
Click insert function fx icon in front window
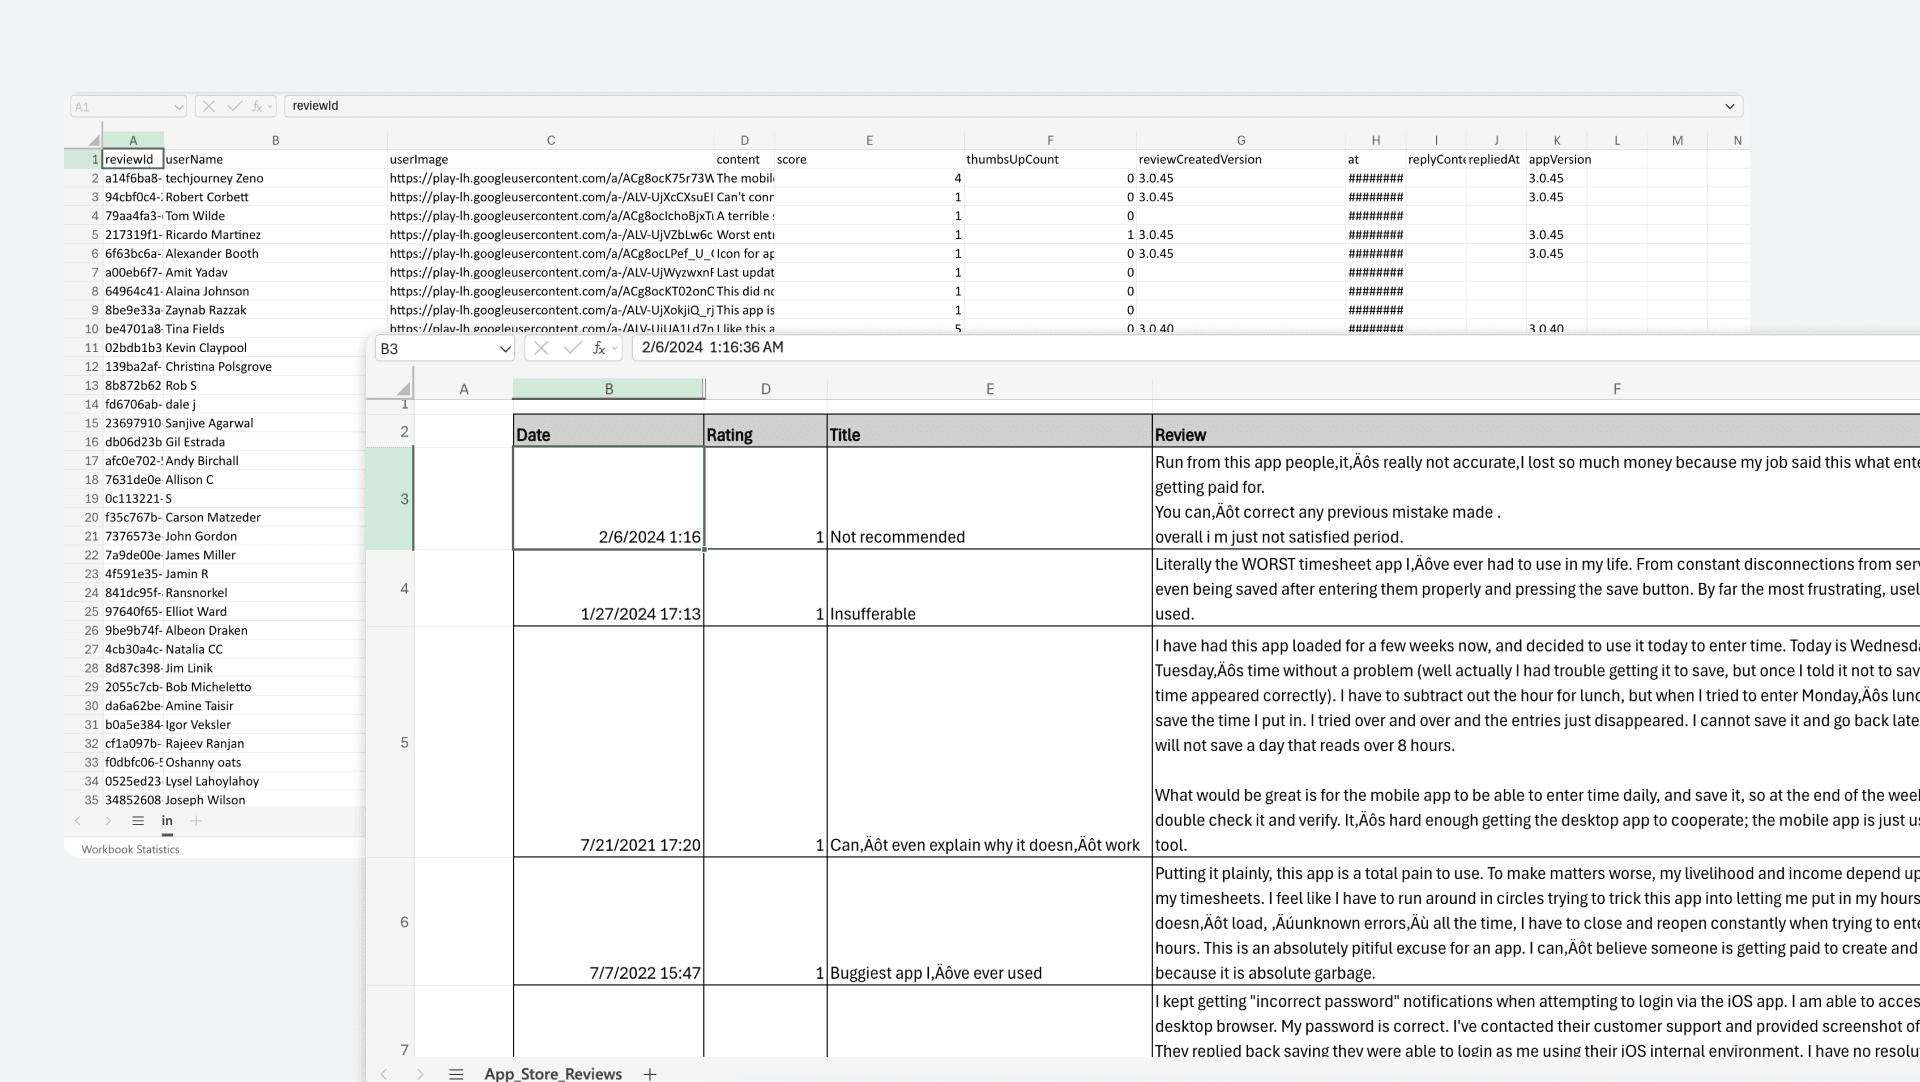pyautogui.click(x=598, y=348)
